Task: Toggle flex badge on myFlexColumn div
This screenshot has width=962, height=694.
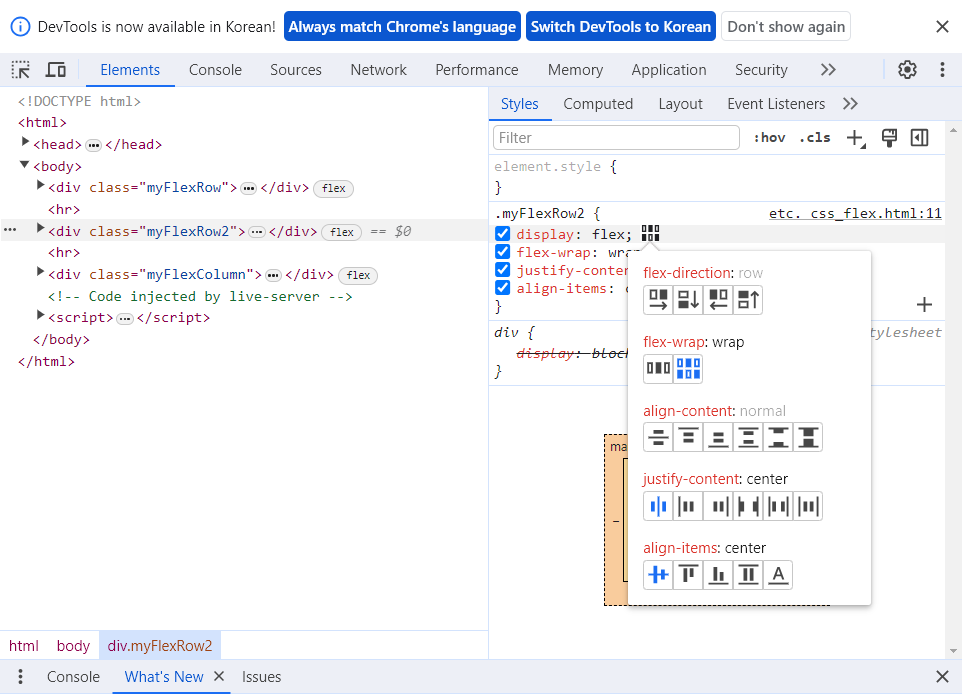Action: coord(358,276)
